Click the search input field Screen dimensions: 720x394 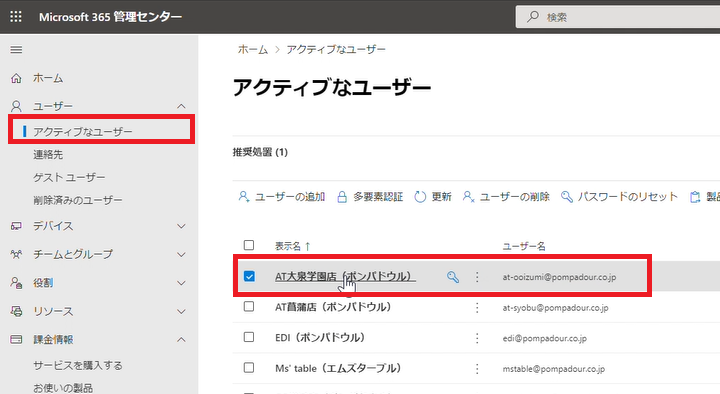pyautogui.click(x=618, y=17)
